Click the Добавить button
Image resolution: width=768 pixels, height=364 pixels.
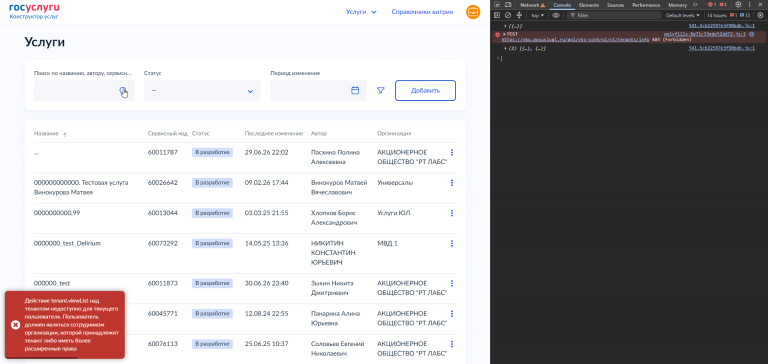(x=425, y=91)
